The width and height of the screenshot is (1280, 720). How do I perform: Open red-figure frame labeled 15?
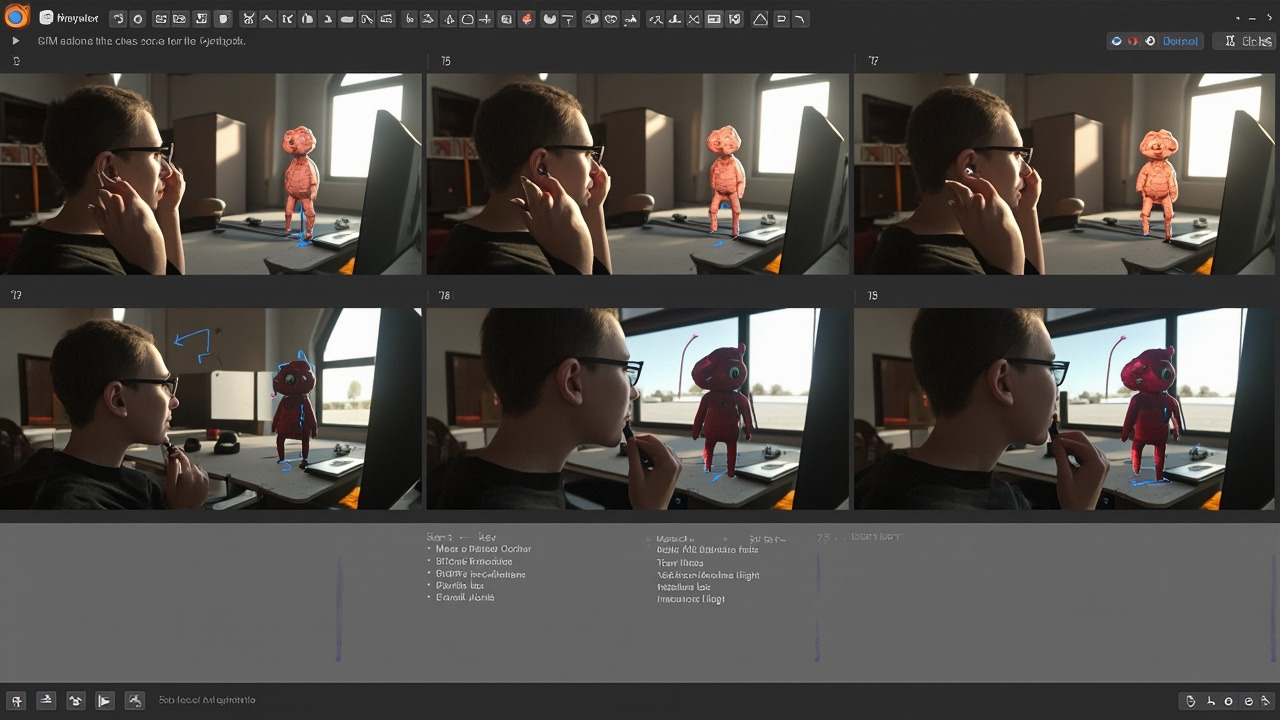pyautogui.click(x=1067, y=409)
